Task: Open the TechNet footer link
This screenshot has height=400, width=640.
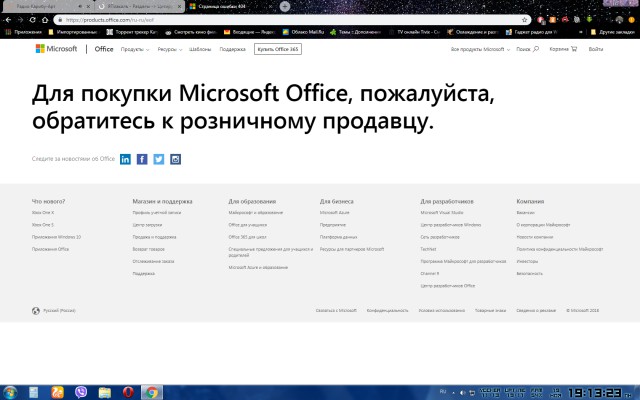Action: tap(428, 249)
